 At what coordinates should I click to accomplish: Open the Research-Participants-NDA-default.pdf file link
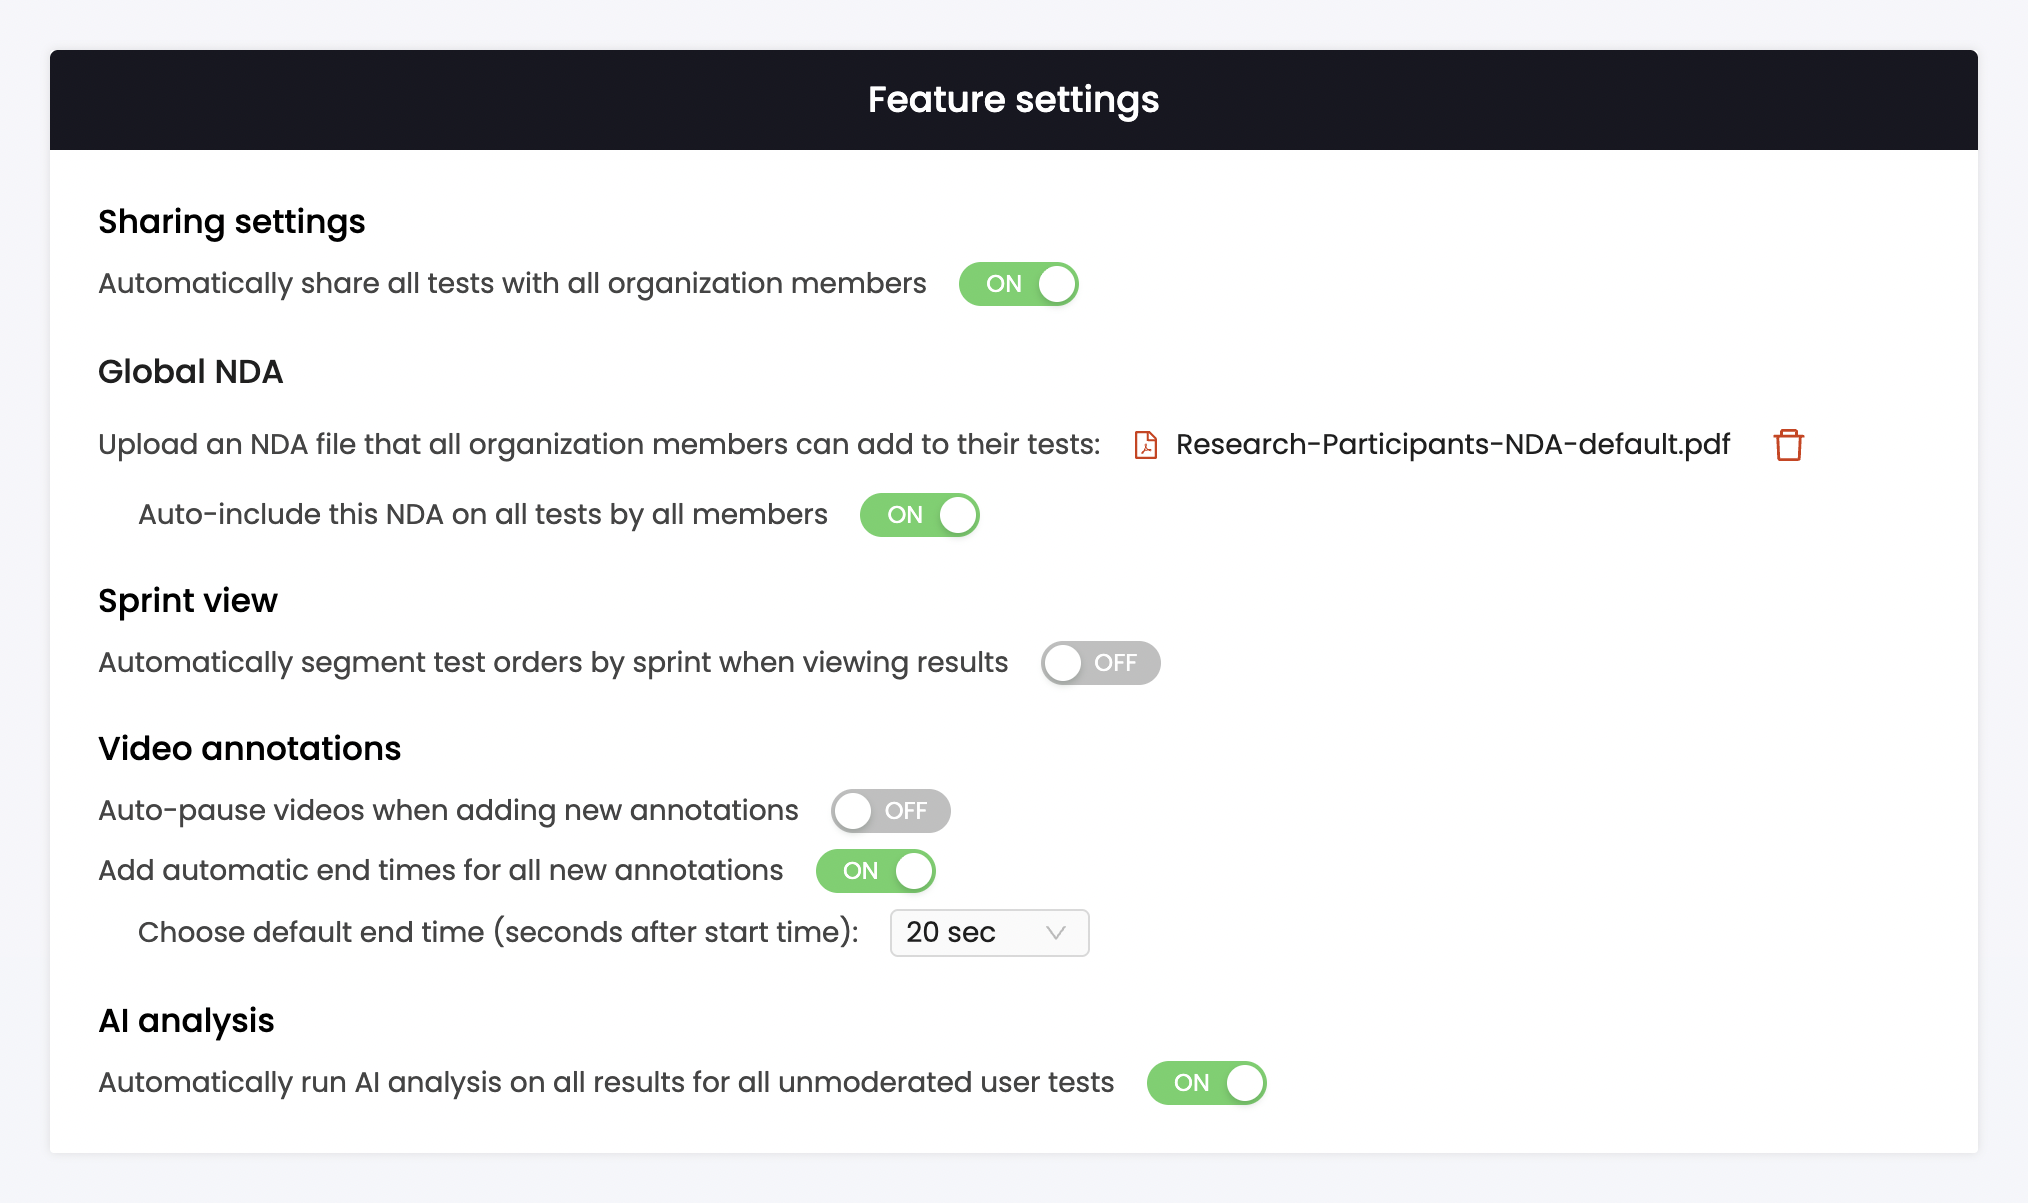click(x=1452, y=445)
